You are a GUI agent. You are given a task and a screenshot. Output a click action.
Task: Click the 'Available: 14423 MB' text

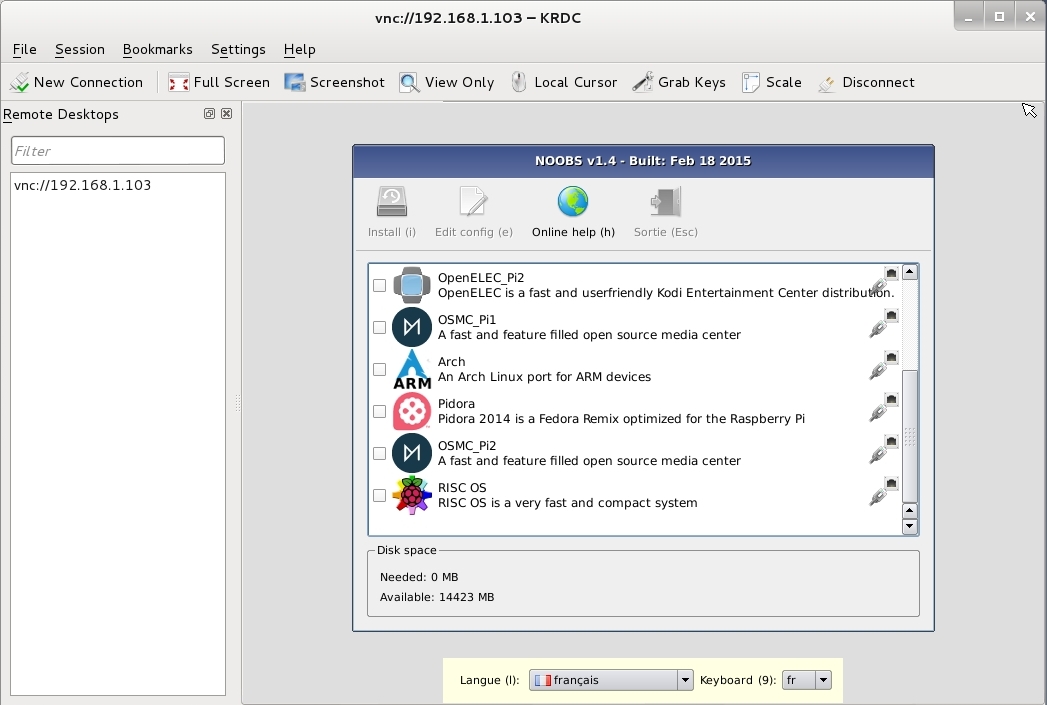click(x=437, y=597)
